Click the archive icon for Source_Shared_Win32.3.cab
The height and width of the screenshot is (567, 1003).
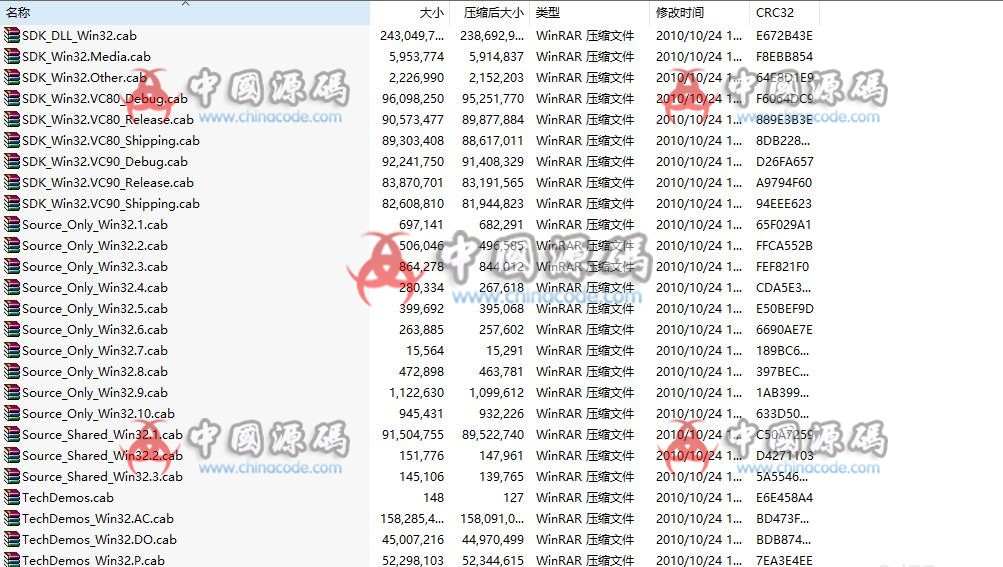12,477
